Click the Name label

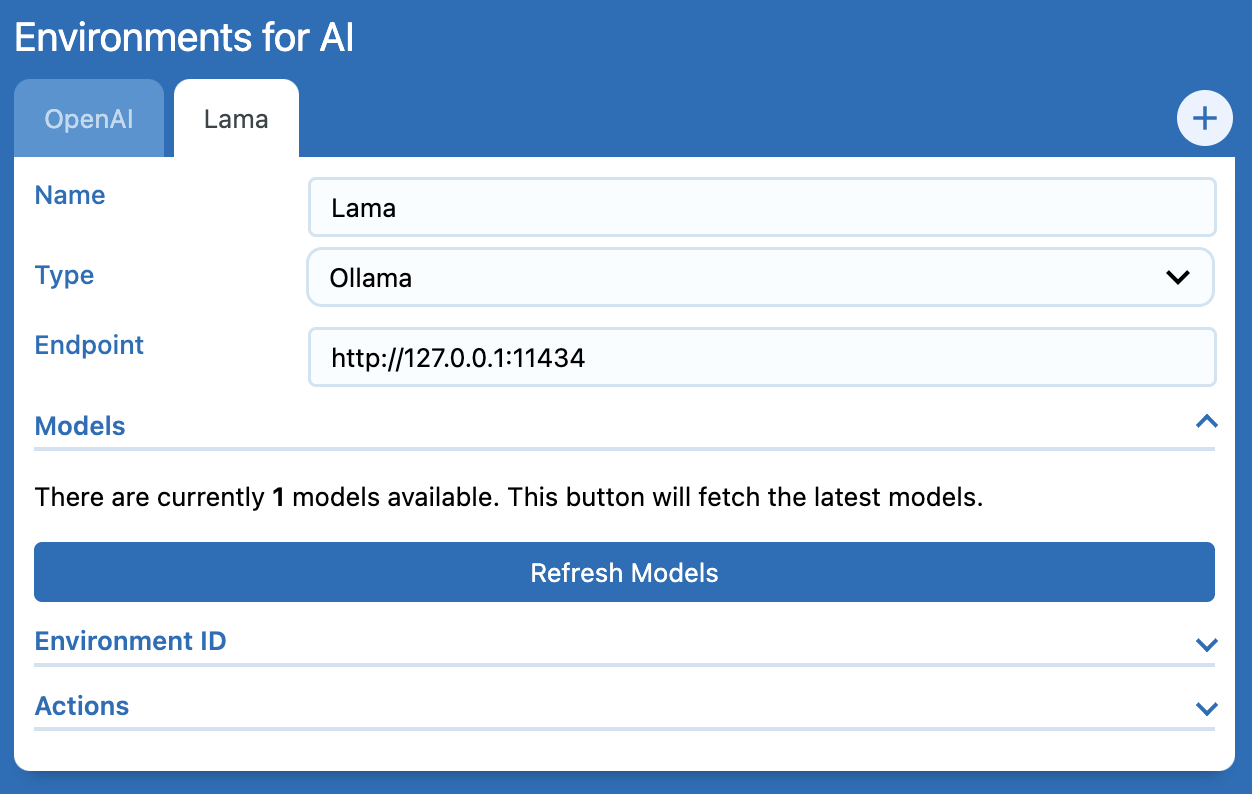[x=70, y=195]
